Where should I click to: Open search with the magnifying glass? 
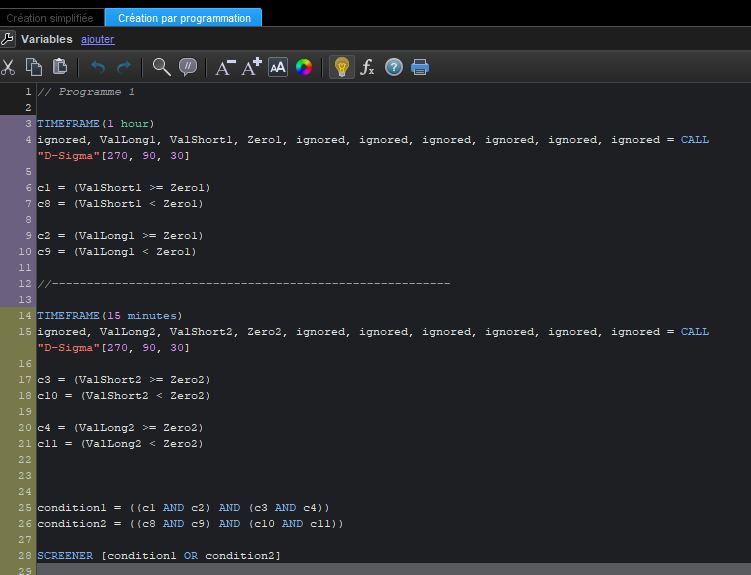(161, 67)
